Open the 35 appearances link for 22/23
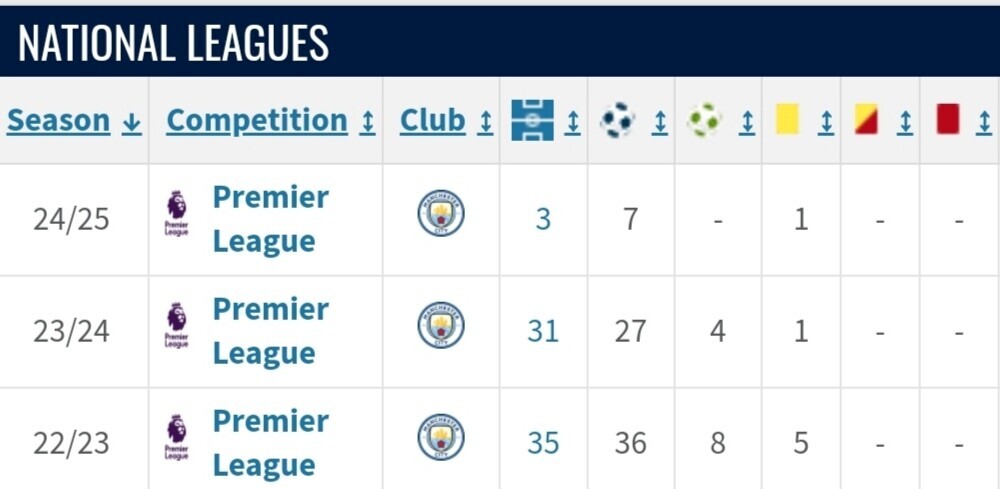This screenshot has width=1000, height=489. (543, 443)
